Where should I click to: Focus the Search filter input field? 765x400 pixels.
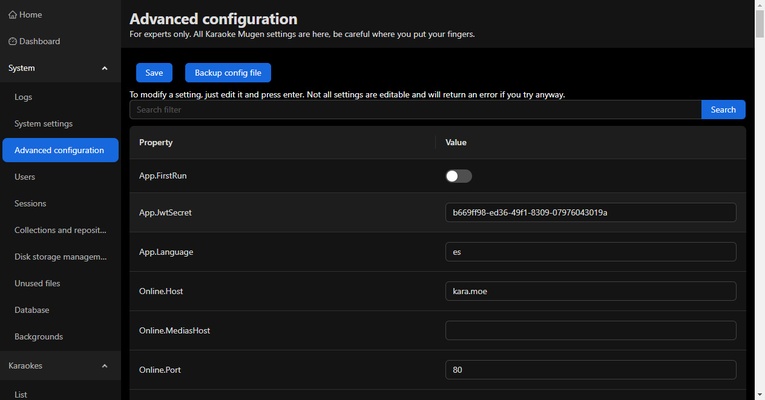pyautogui.click(x=415, y=110)
